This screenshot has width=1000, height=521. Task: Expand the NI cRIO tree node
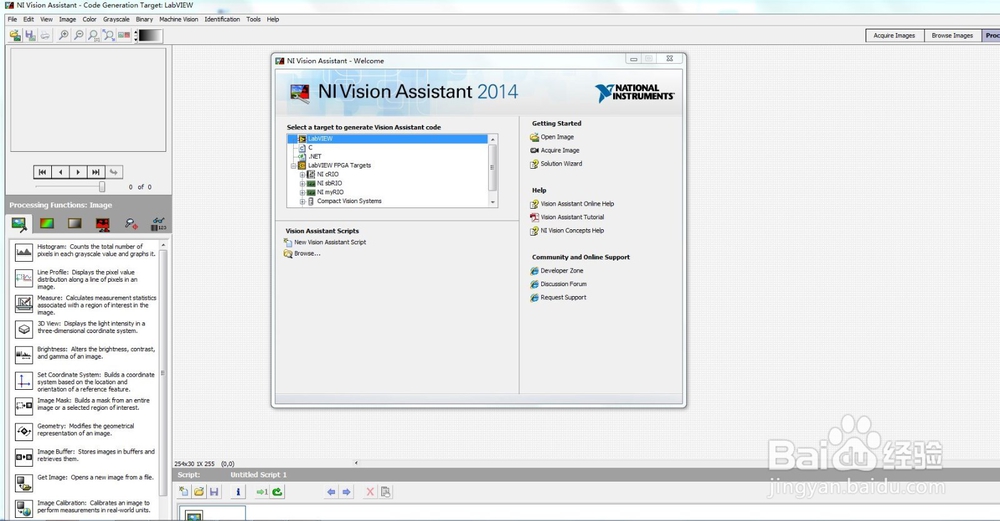coord(302,174)
